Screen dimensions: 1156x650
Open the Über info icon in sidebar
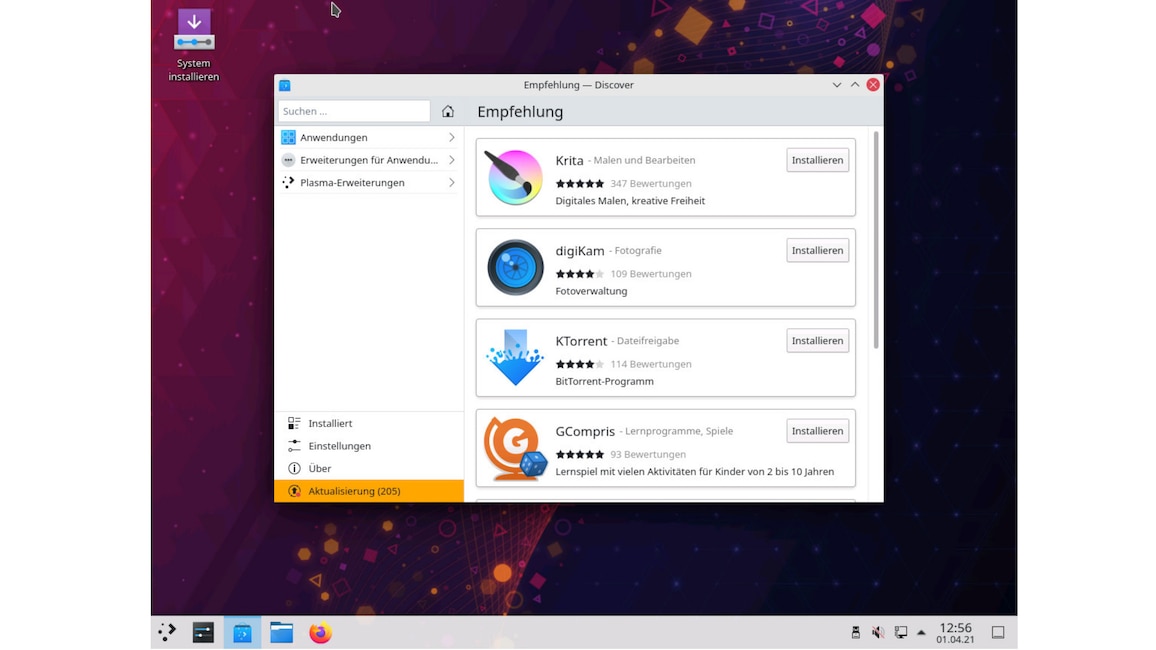tap(288, 468)
